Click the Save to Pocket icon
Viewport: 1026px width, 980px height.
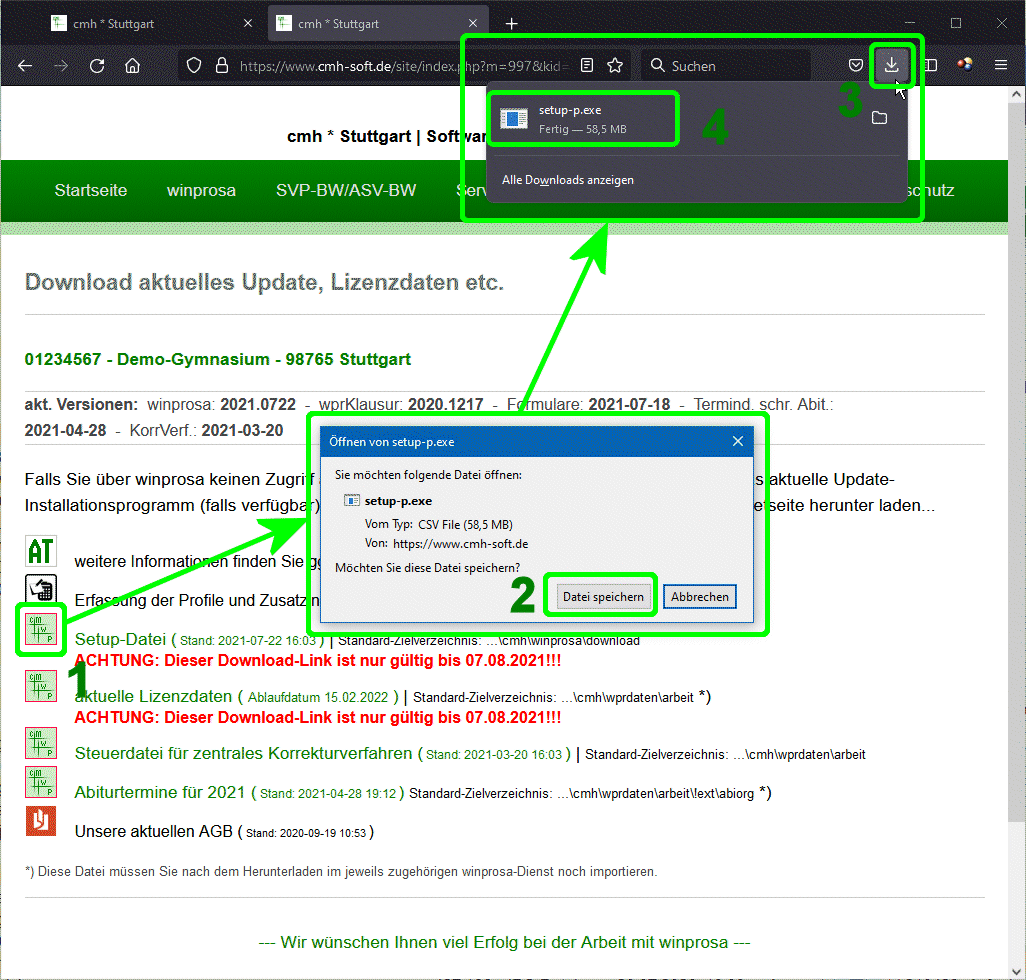(x=856, y=66)
